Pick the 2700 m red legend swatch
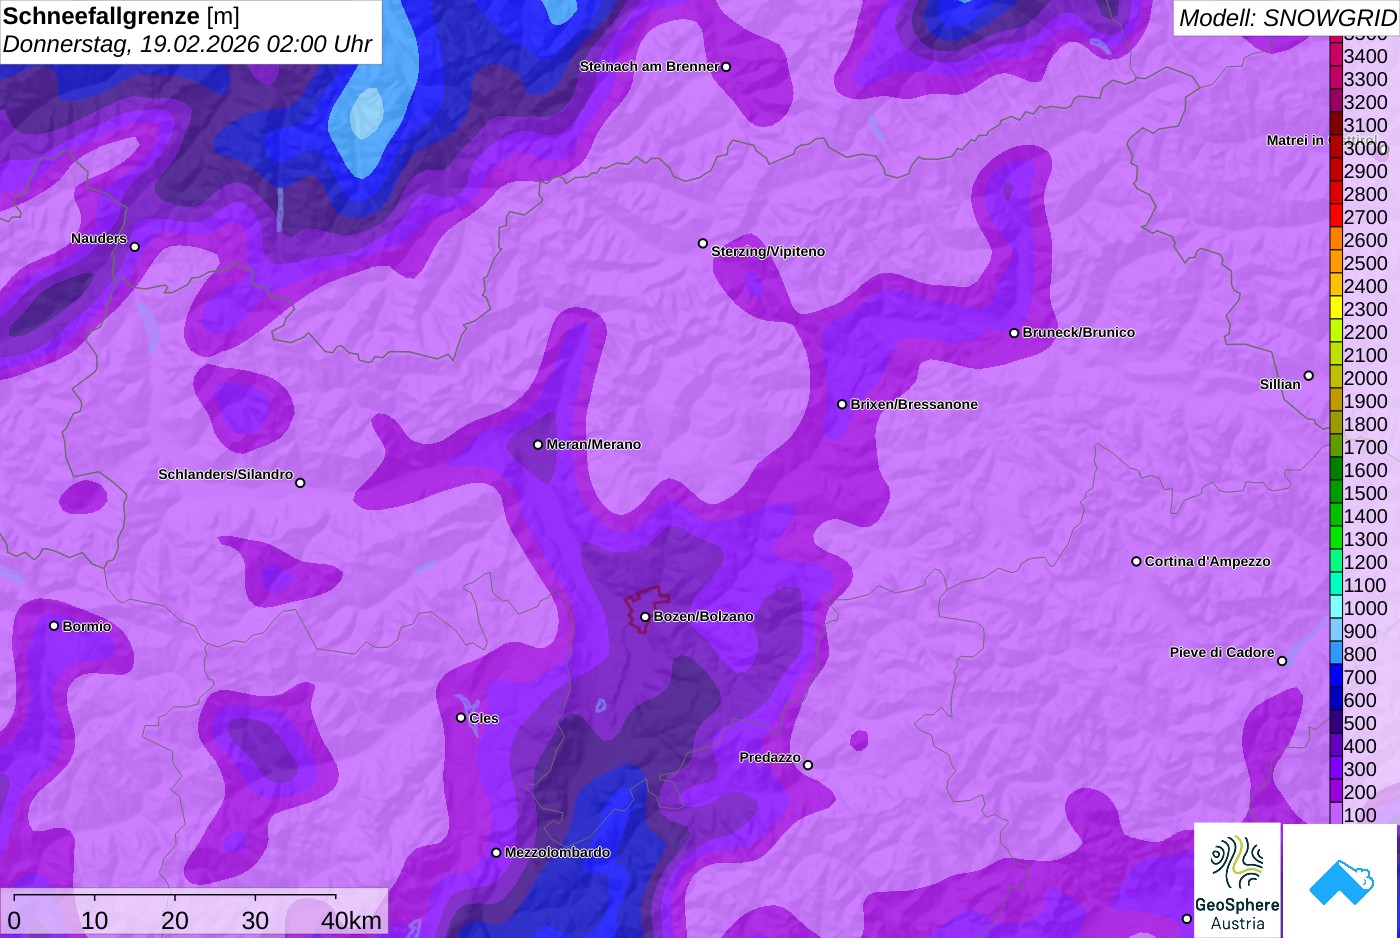The image size is (1400, 938). point(1336,217)
